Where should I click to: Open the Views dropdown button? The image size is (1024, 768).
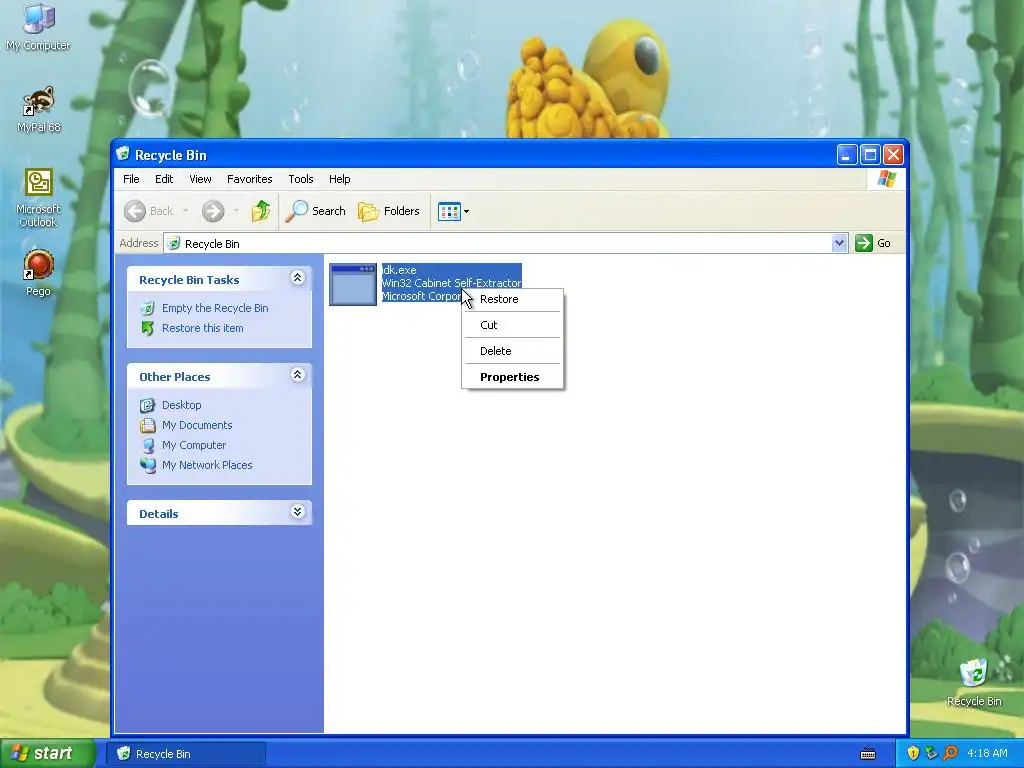tap(453, 211)
